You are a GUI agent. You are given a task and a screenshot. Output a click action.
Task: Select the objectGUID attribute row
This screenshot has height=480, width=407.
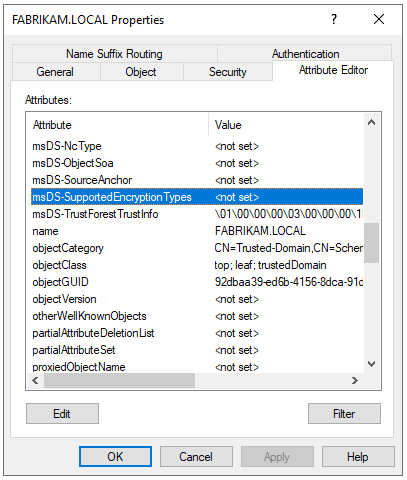point(197,282)
